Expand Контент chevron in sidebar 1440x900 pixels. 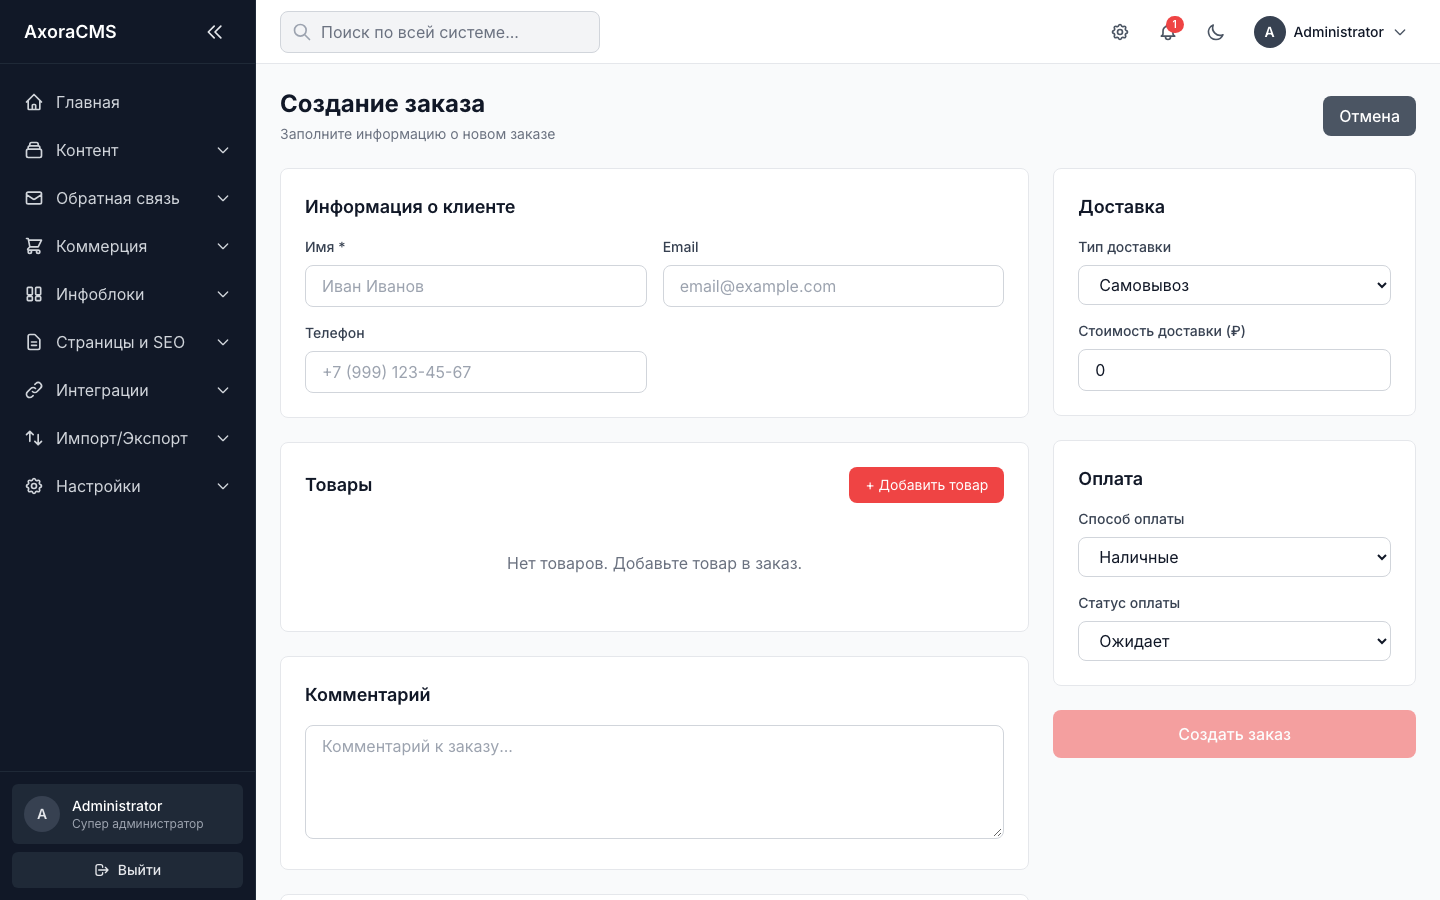tap(223, 150)
